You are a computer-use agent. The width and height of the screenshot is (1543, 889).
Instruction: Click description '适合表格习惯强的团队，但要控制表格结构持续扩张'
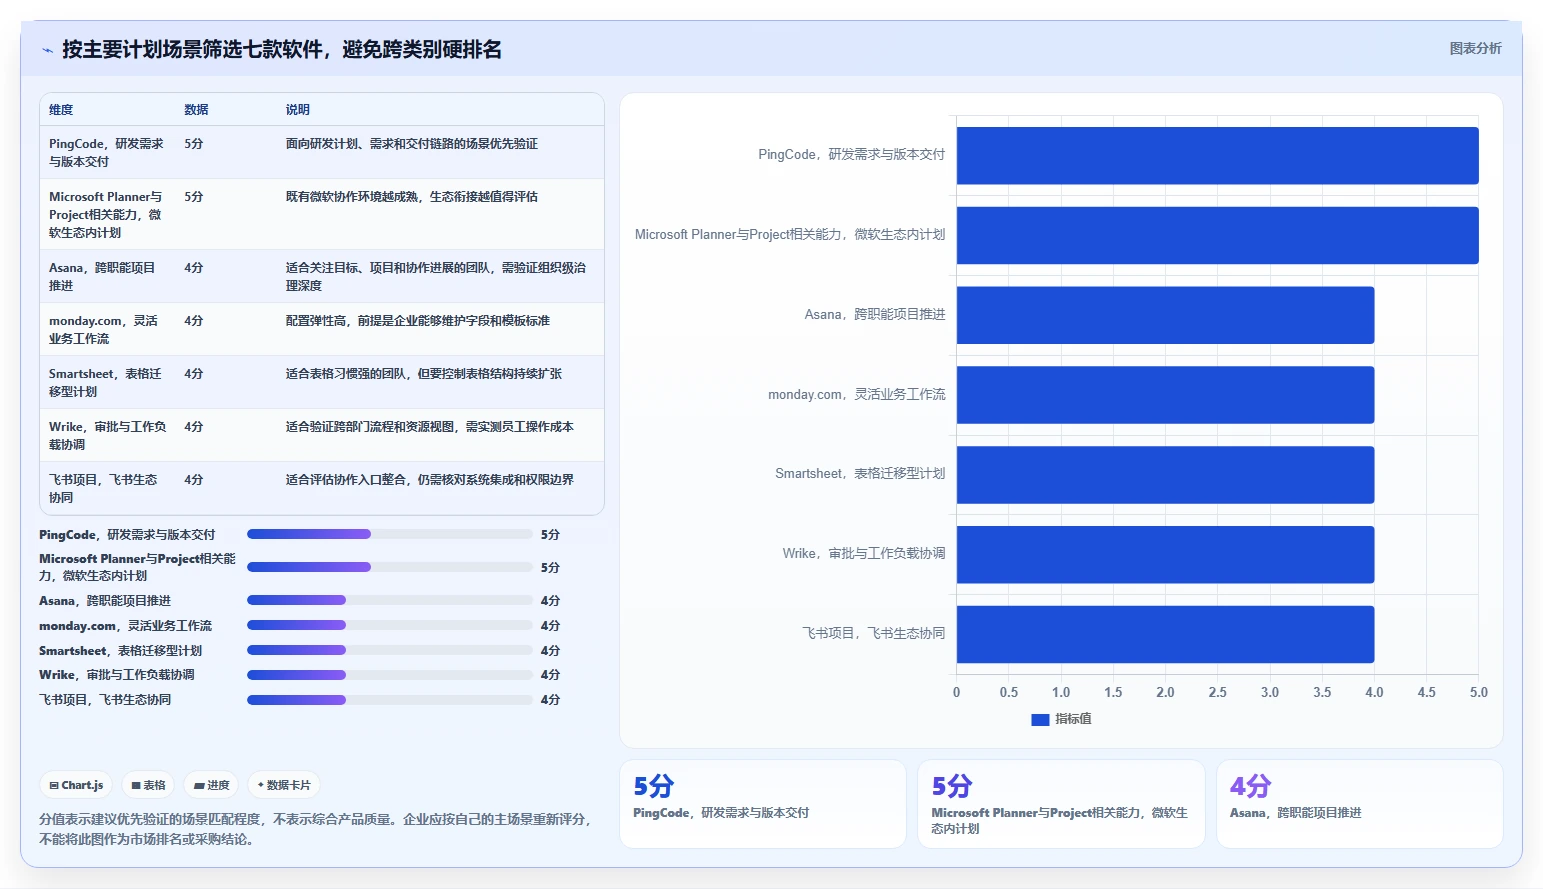pos(423,374)
